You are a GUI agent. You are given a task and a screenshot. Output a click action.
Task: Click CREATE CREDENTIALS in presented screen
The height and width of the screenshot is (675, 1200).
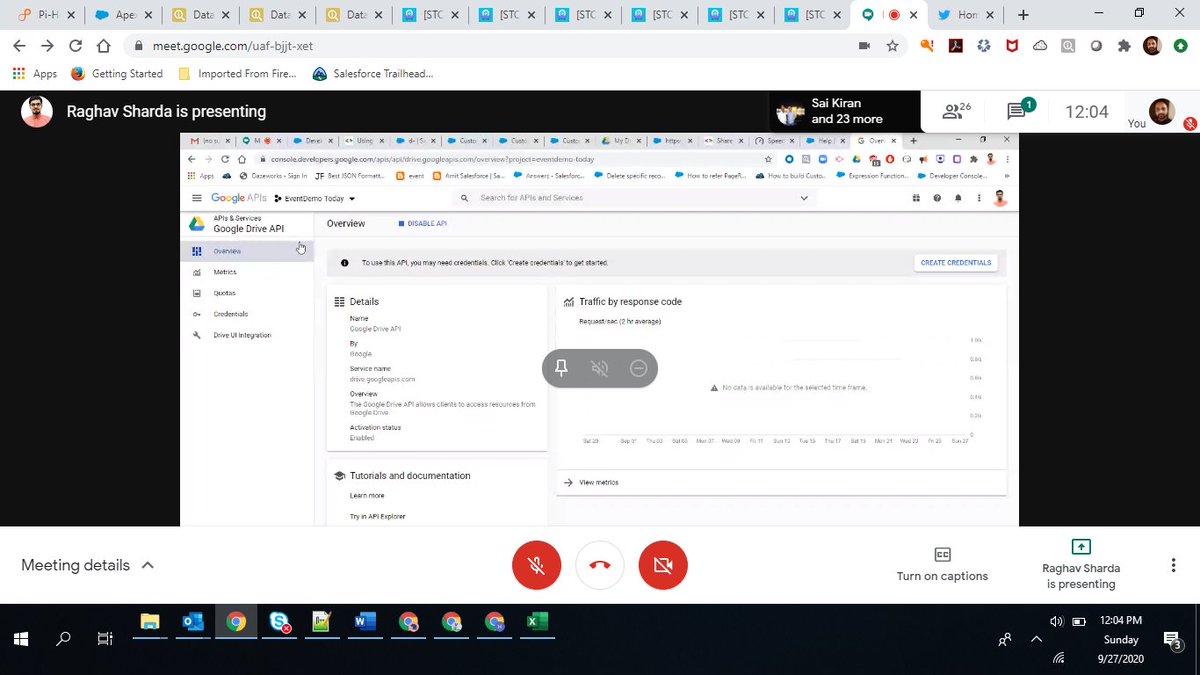pos(956,263)
